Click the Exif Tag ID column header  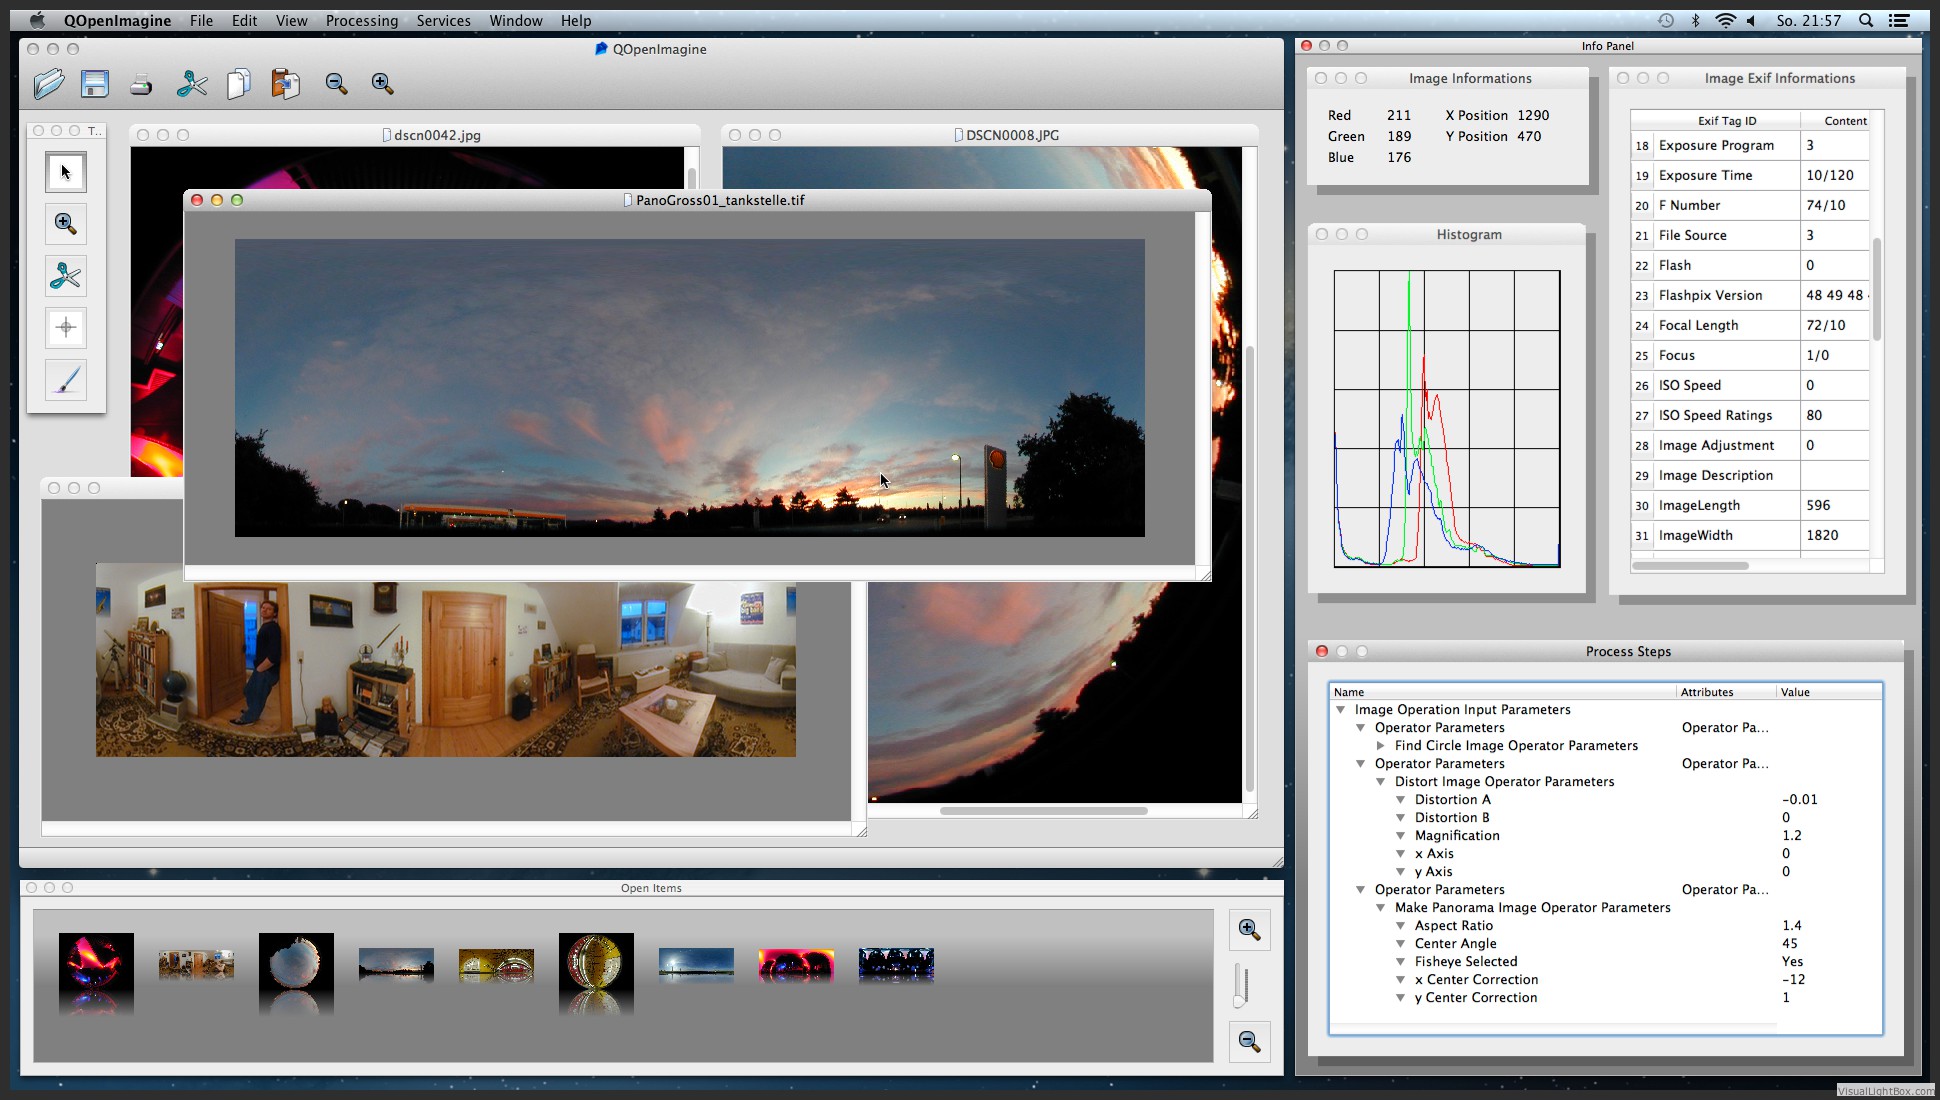pyautogui.click(x=1726, y=121)
